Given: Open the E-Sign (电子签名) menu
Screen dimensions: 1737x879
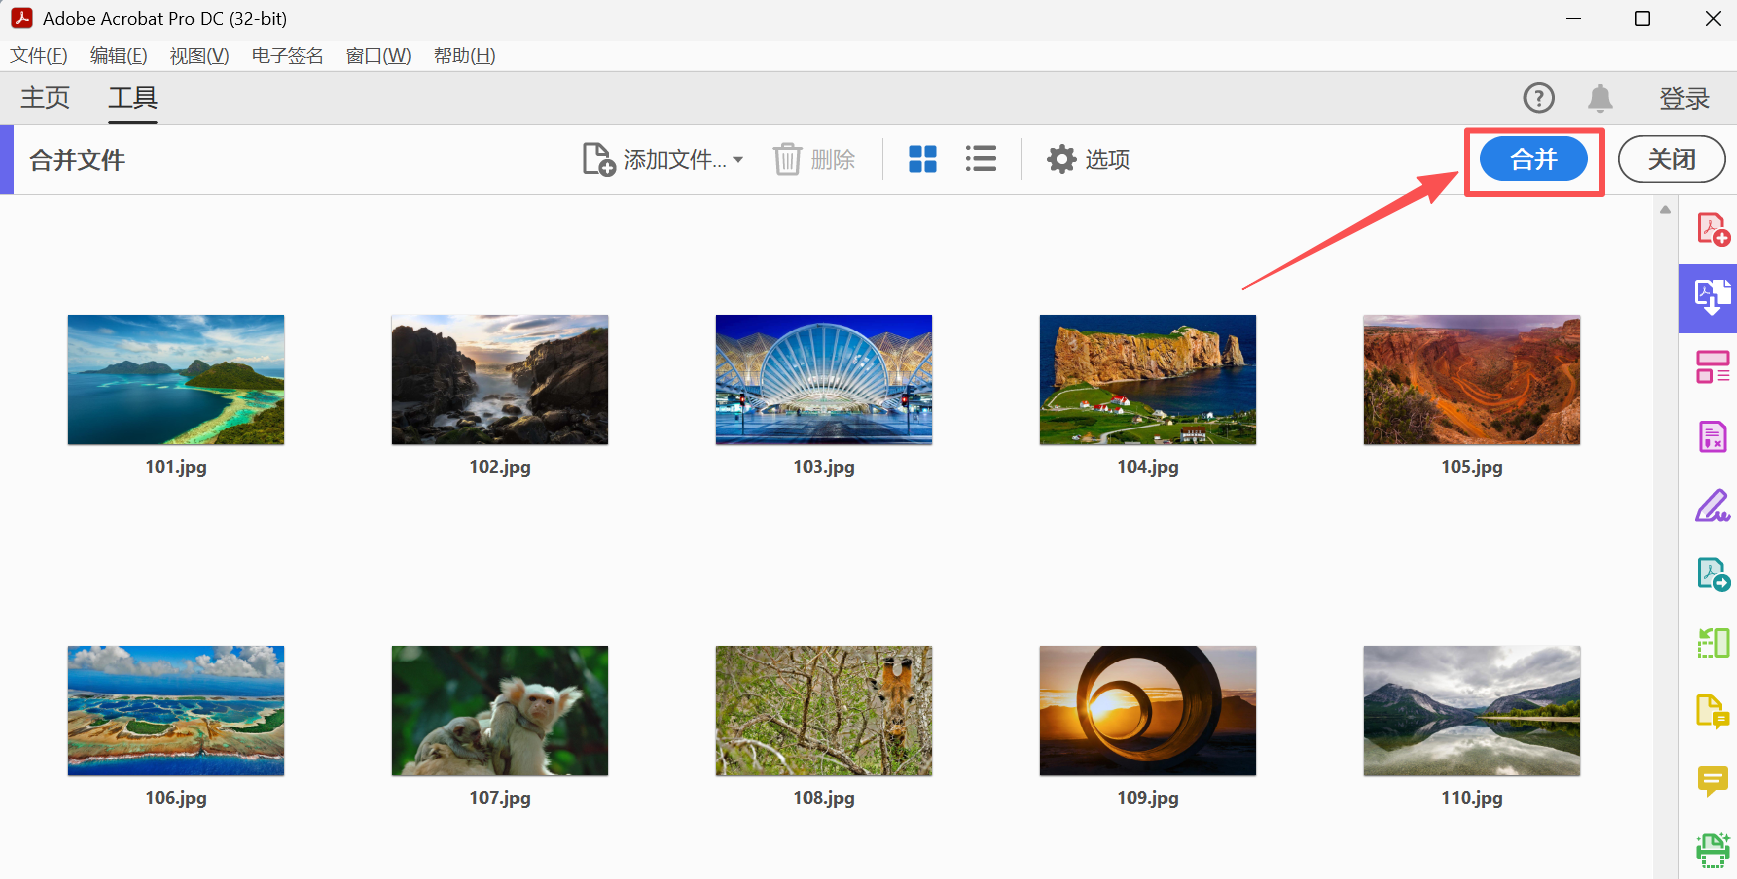Looking at the screenshot, I should coord(288,56).
